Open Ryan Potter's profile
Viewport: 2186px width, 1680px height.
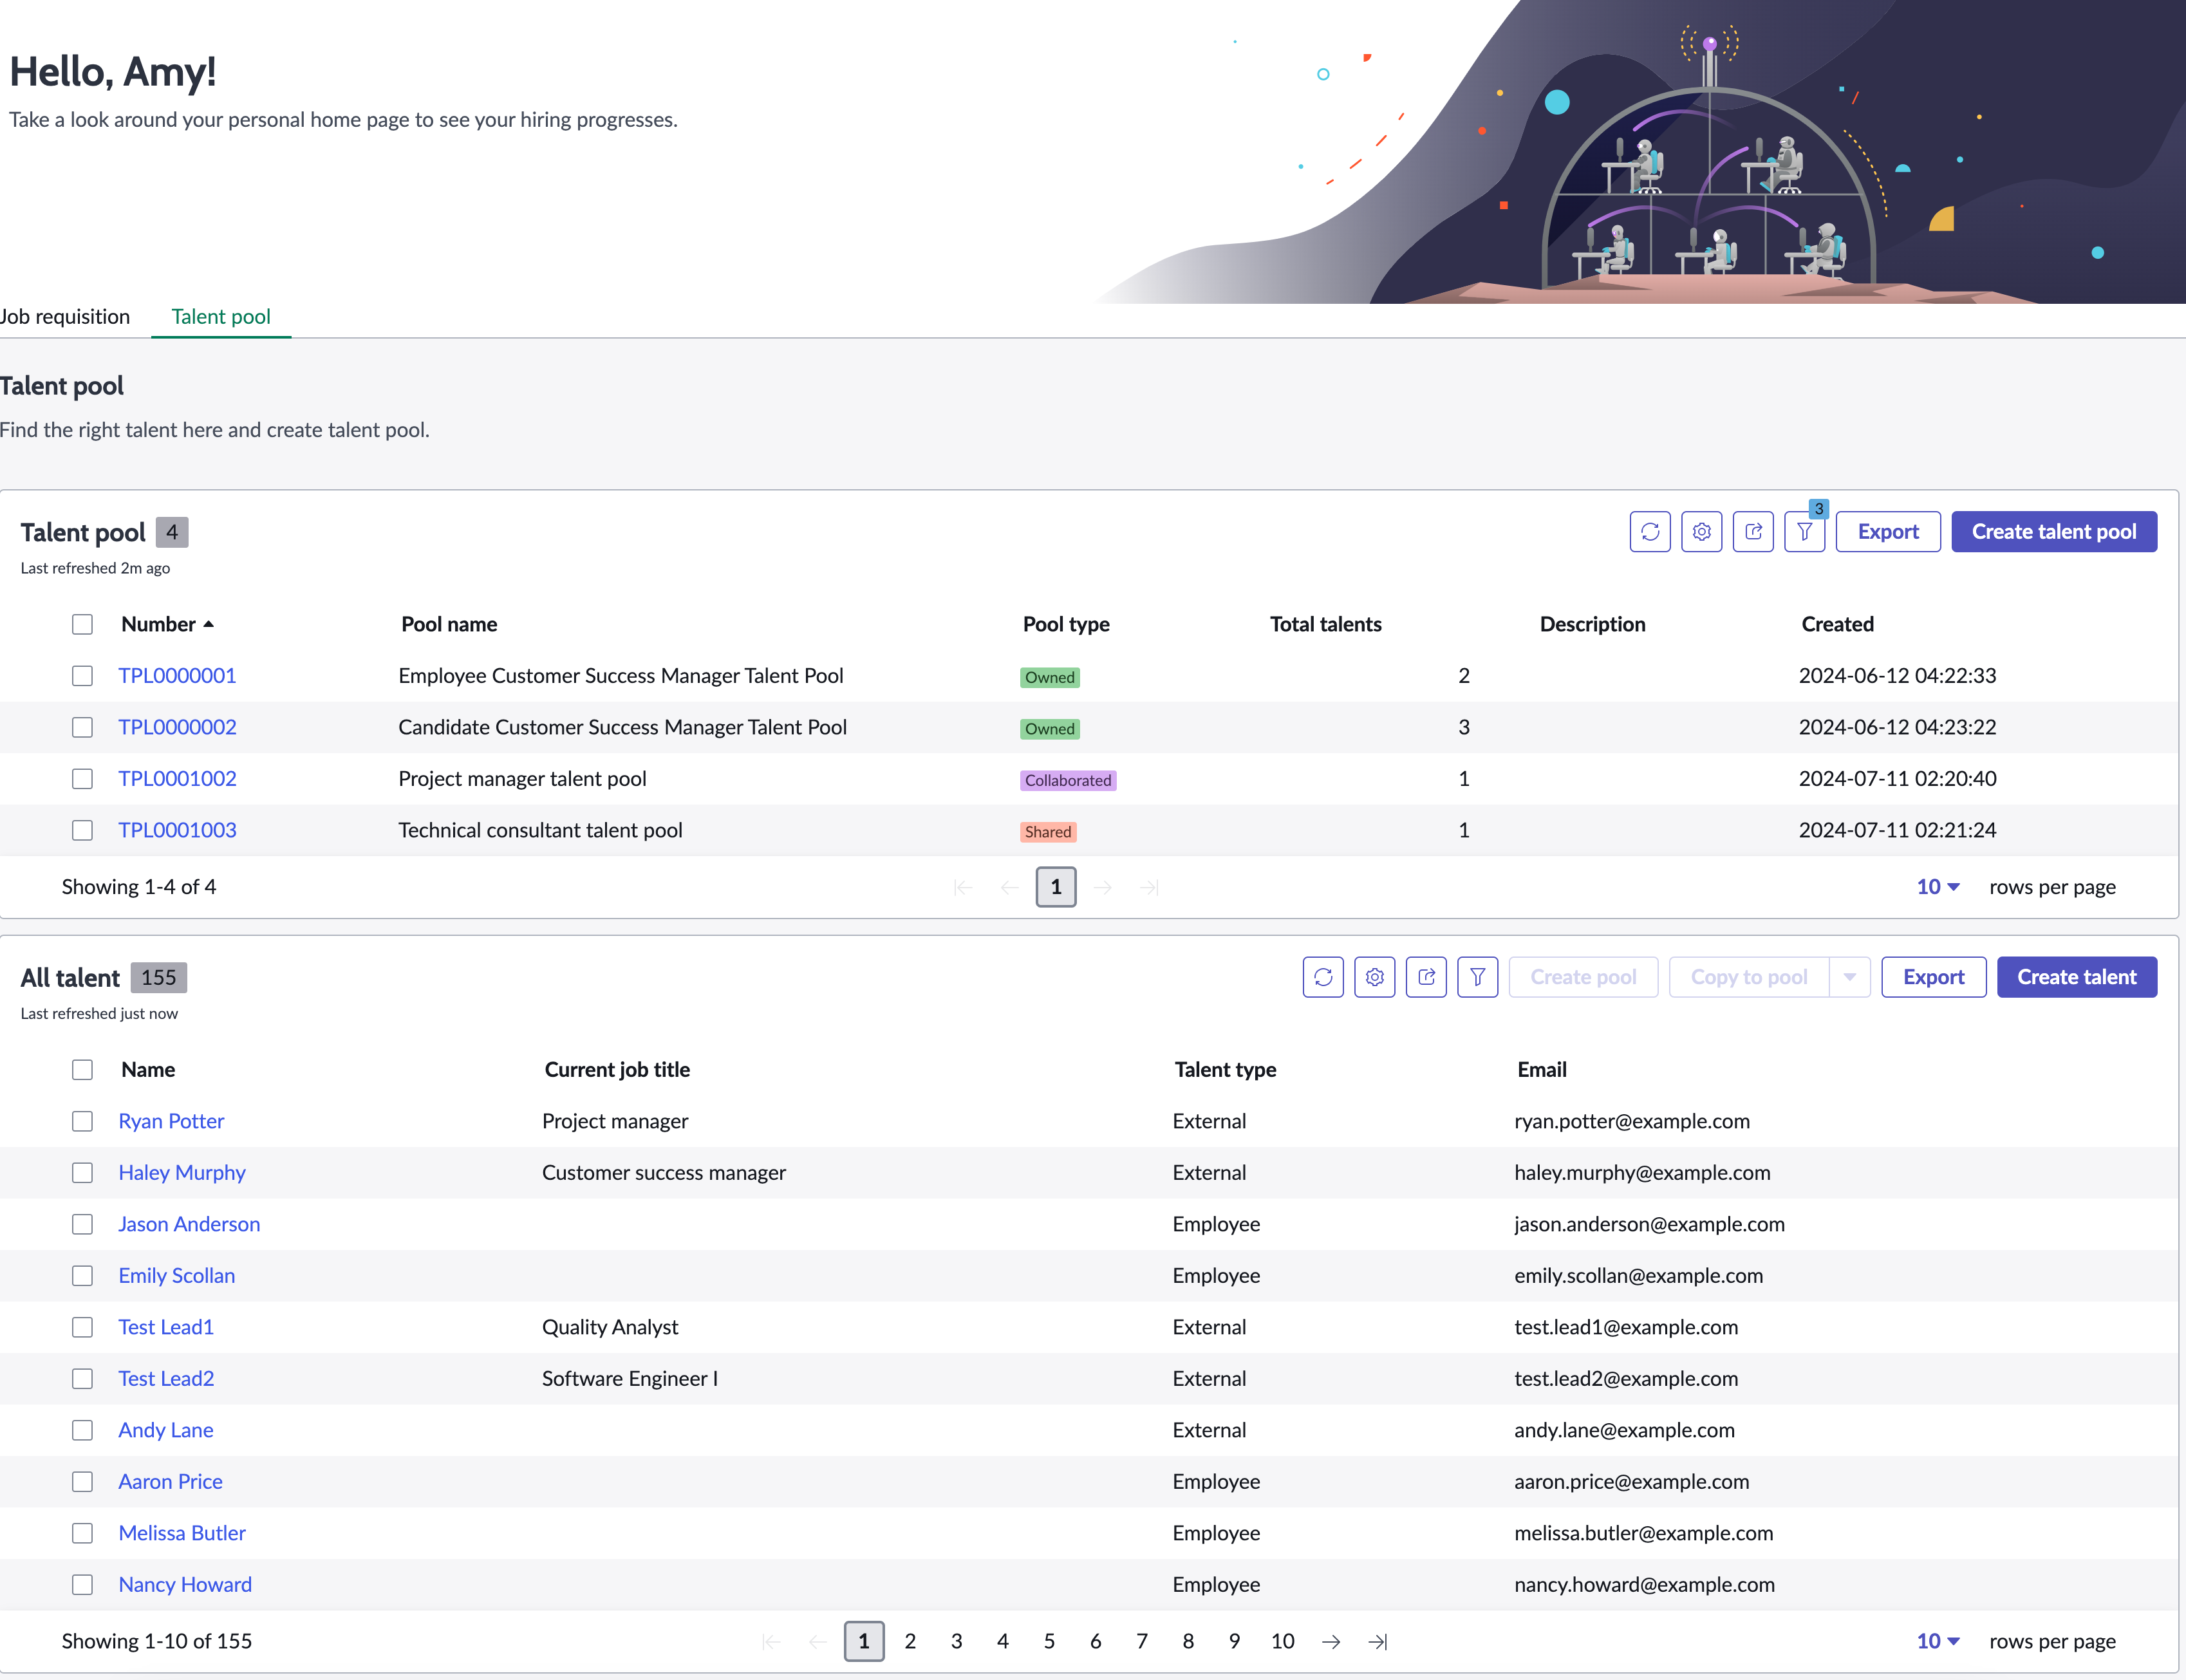point(171,1121)
